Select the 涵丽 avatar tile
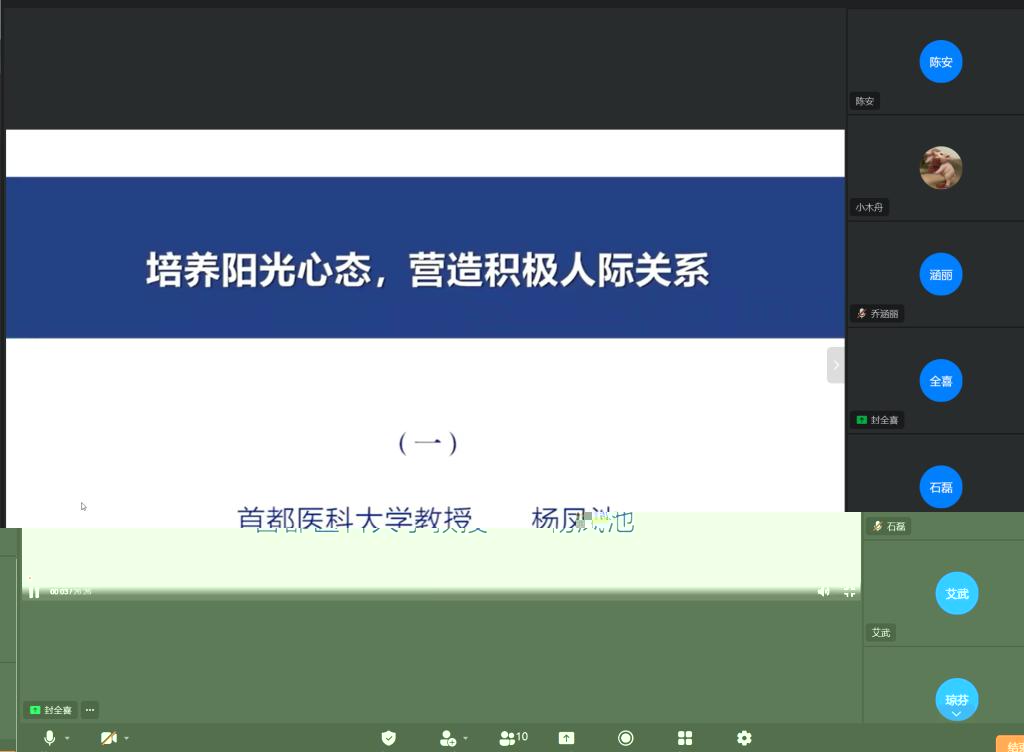Image resolution: width=1024 pixels, height=752 pixels. (x=940, y=274)
